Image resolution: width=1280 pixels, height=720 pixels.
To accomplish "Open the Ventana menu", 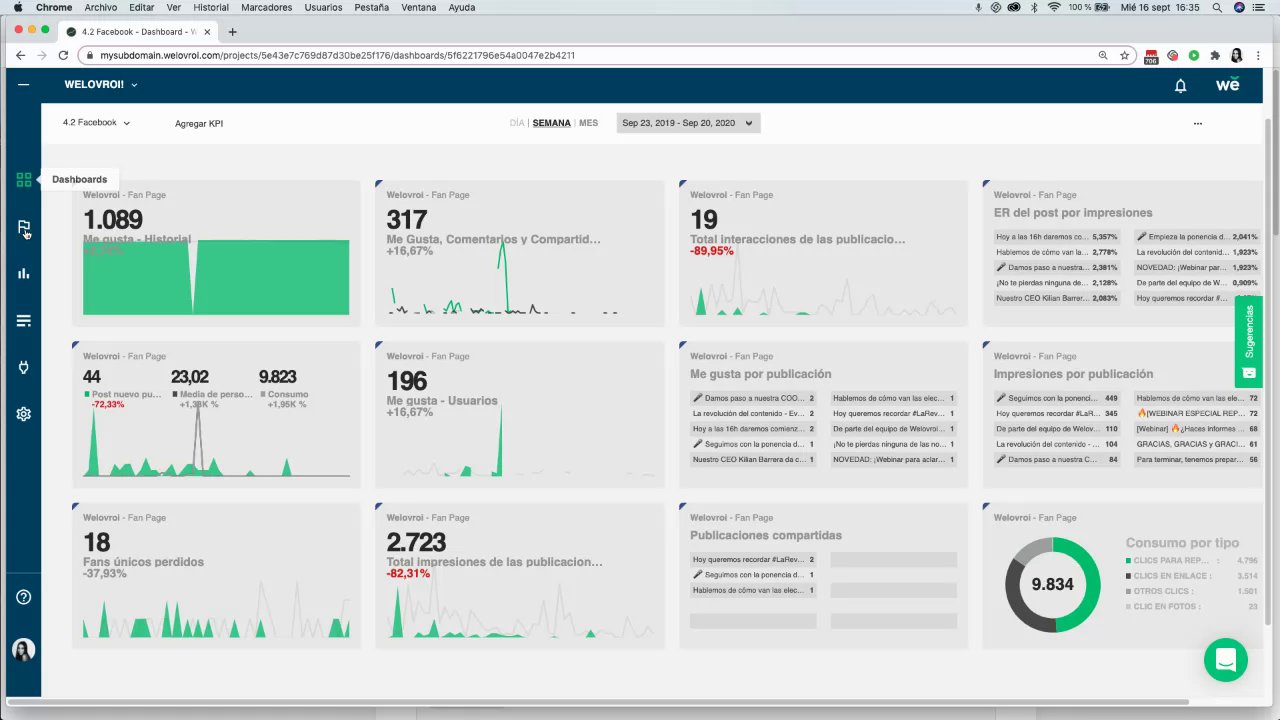I will (x=419, y=7).
